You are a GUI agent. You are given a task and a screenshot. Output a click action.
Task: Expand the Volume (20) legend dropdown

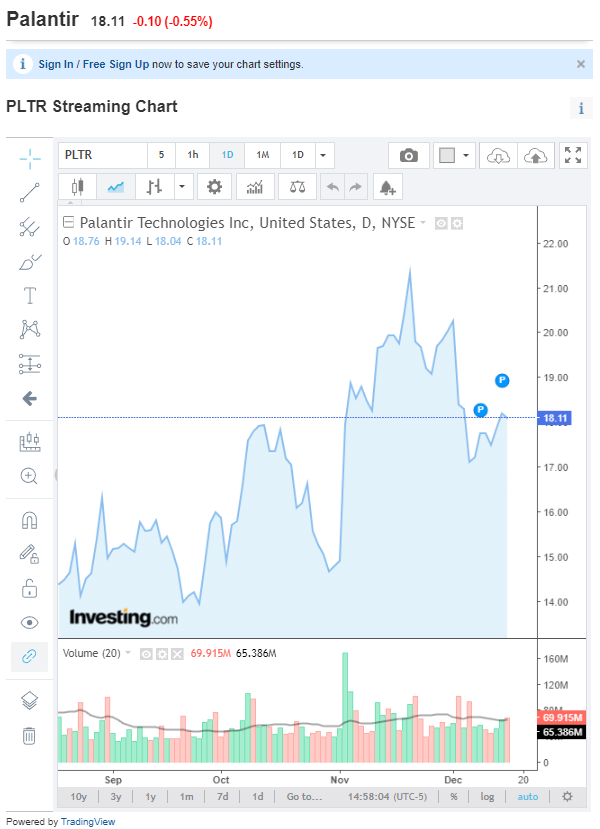point(128,653)
